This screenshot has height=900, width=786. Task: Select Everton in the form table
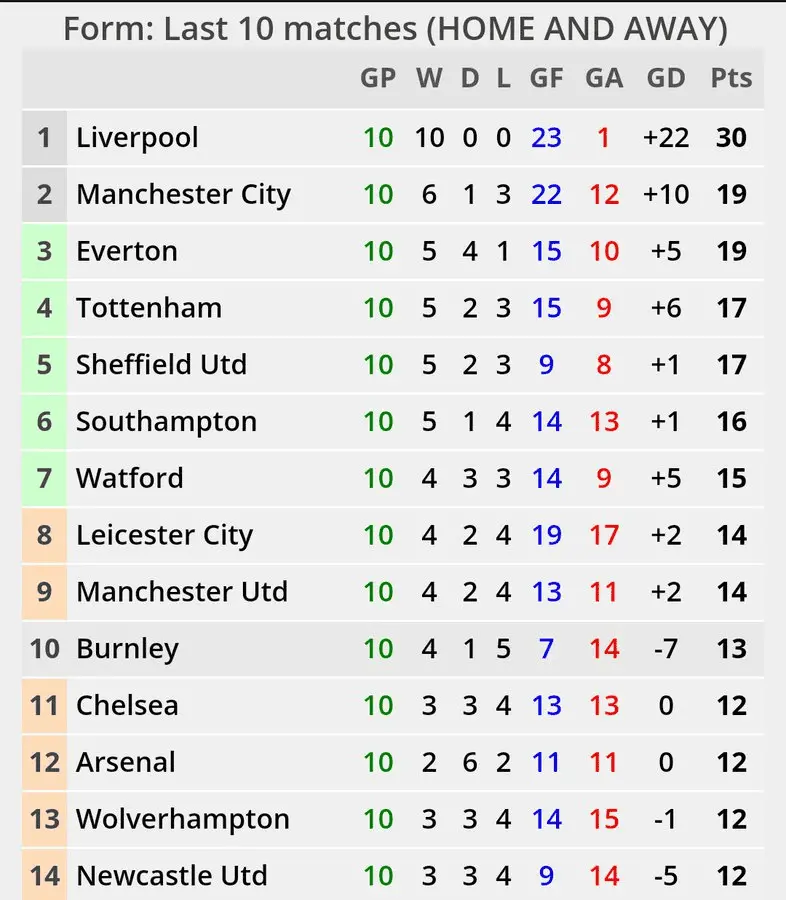coord(127,251)
